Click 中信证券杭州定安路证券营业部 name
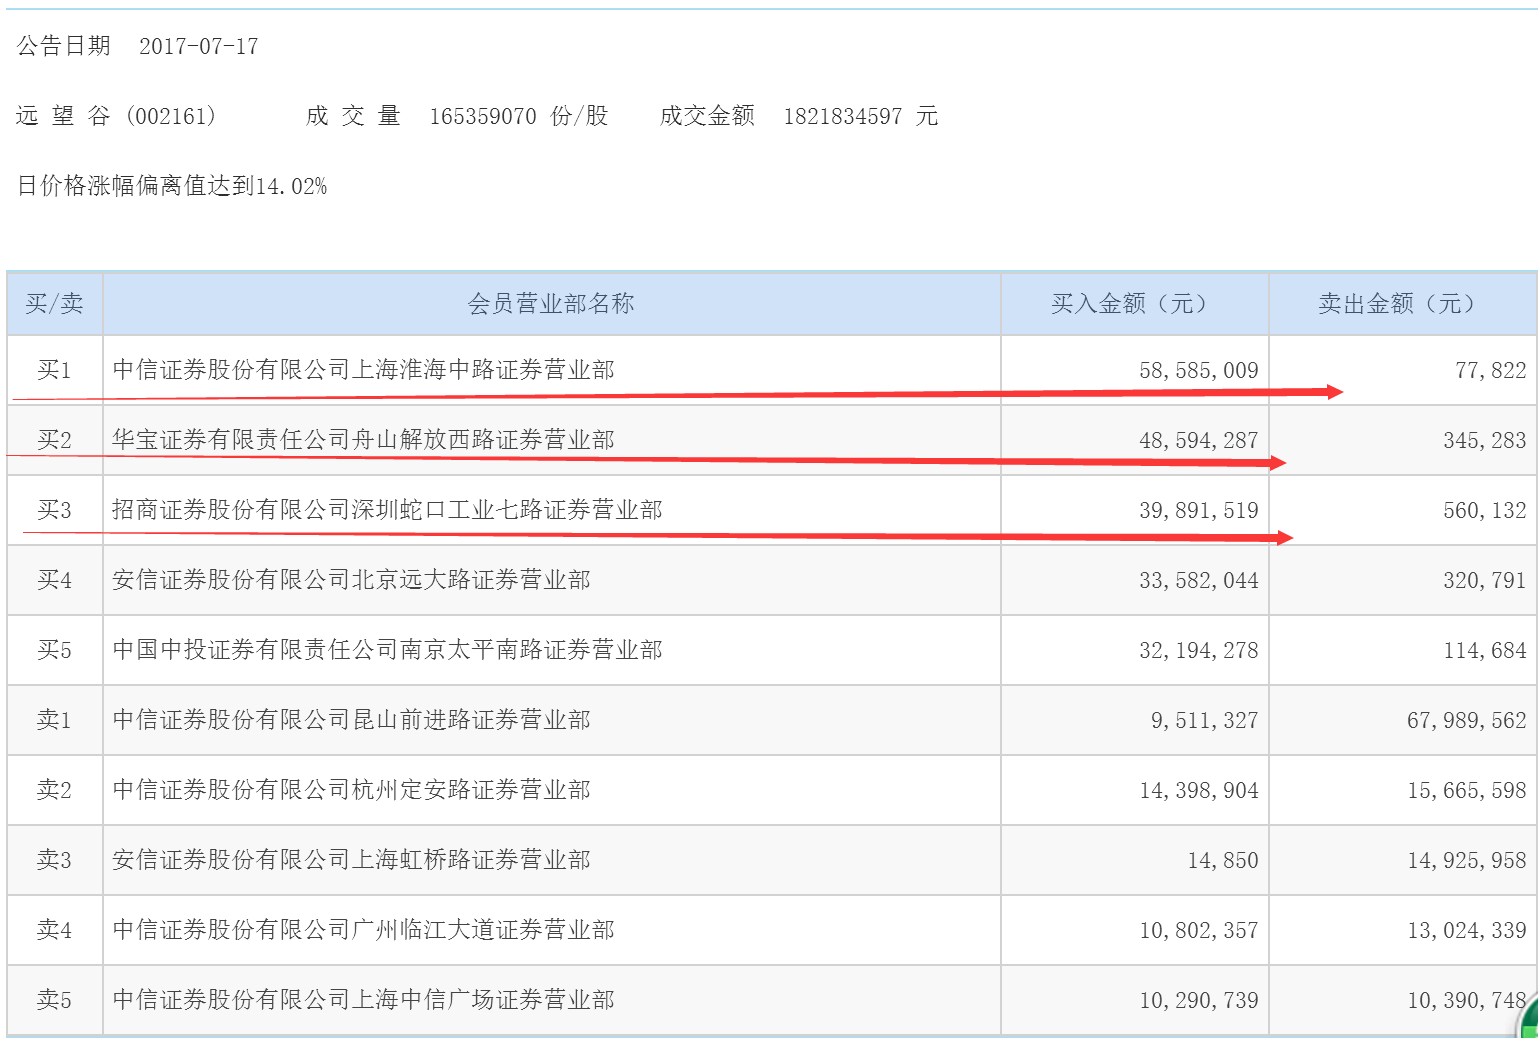1538x1038 pixels. click(x=352, y=790)
